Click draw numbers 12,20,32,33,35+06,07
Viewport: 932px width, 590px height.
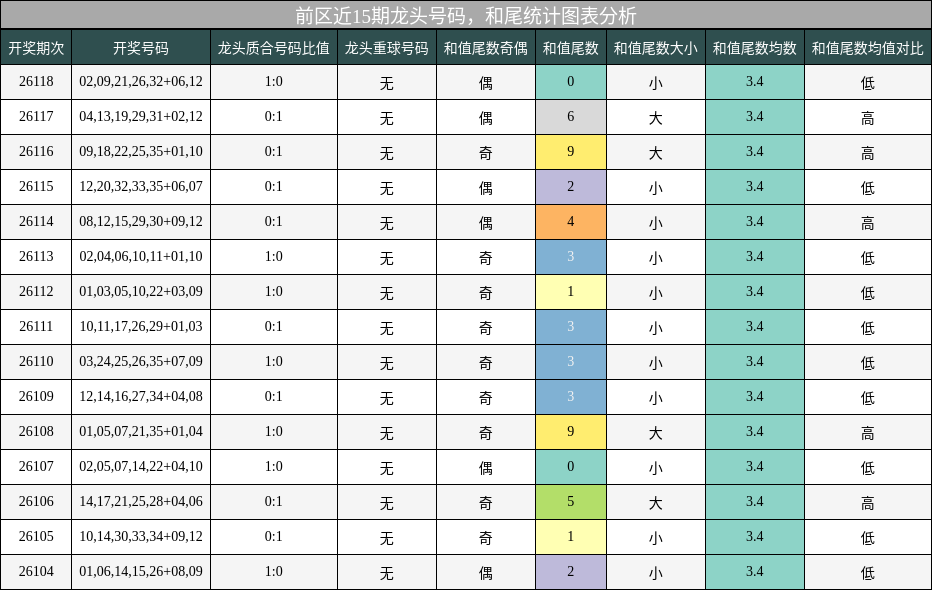pyautogui.click(x=141, y=187)
